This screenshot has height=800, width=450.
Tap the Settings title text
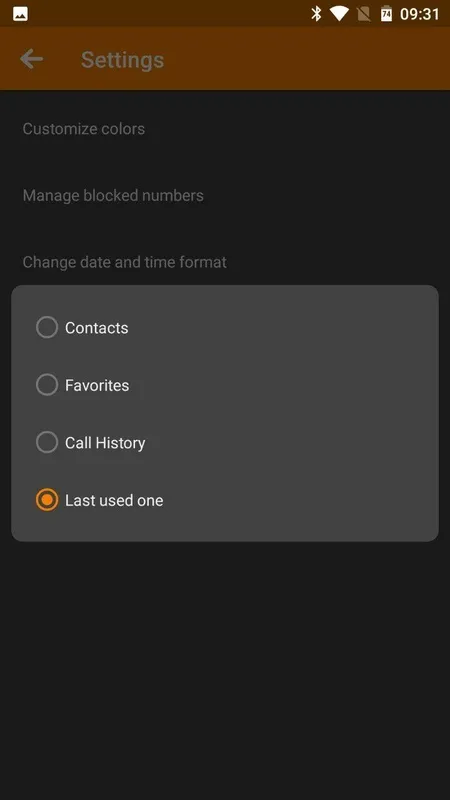pyautogui.click(x=122, y=60)
